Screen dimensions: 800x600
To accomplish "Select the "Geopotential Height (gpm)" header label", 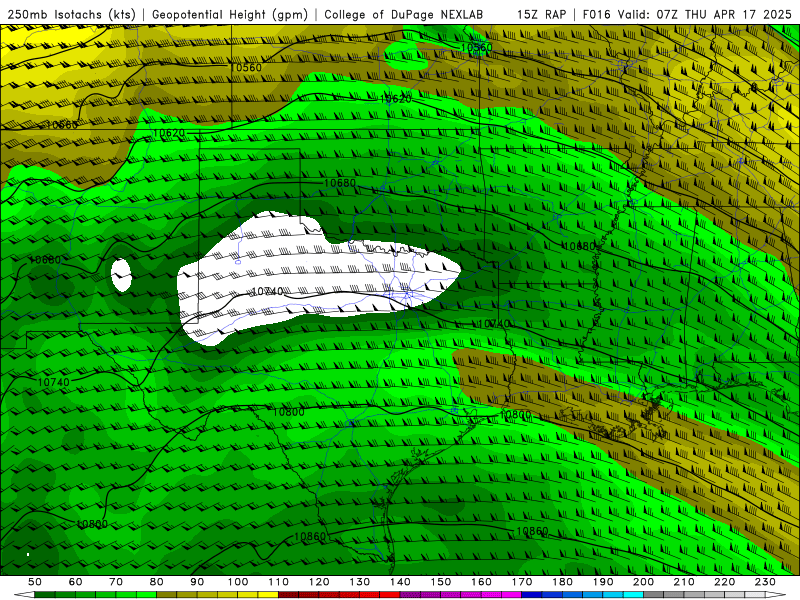I will (230, 14).
